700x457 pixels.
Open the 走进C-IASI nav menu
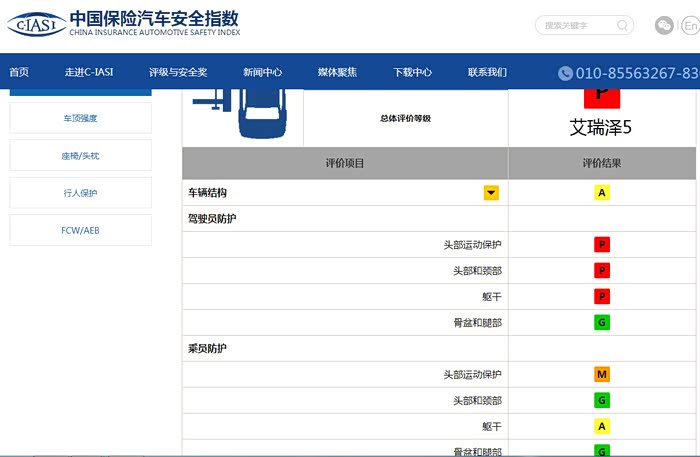[89, 73]
